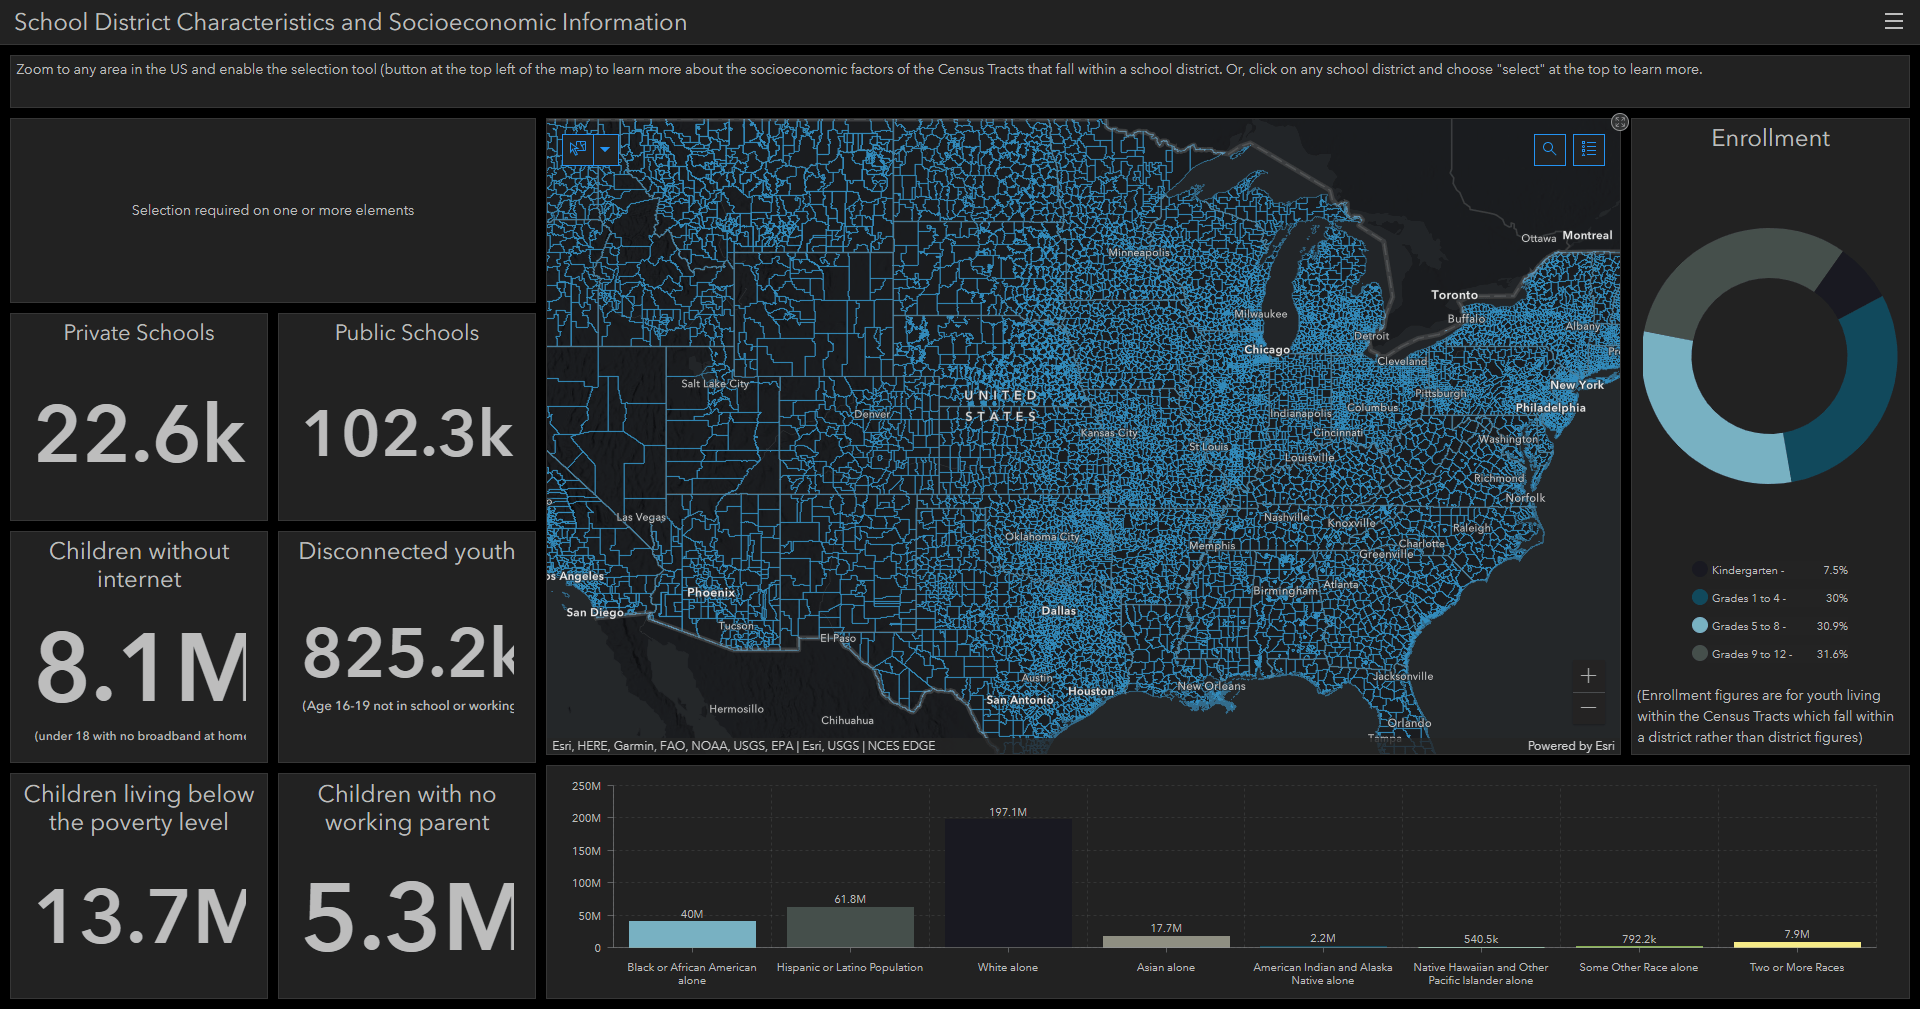Click the Las Vegas map label
The width and height of the screenshot is (1920, 1009).
coord(641,517)
